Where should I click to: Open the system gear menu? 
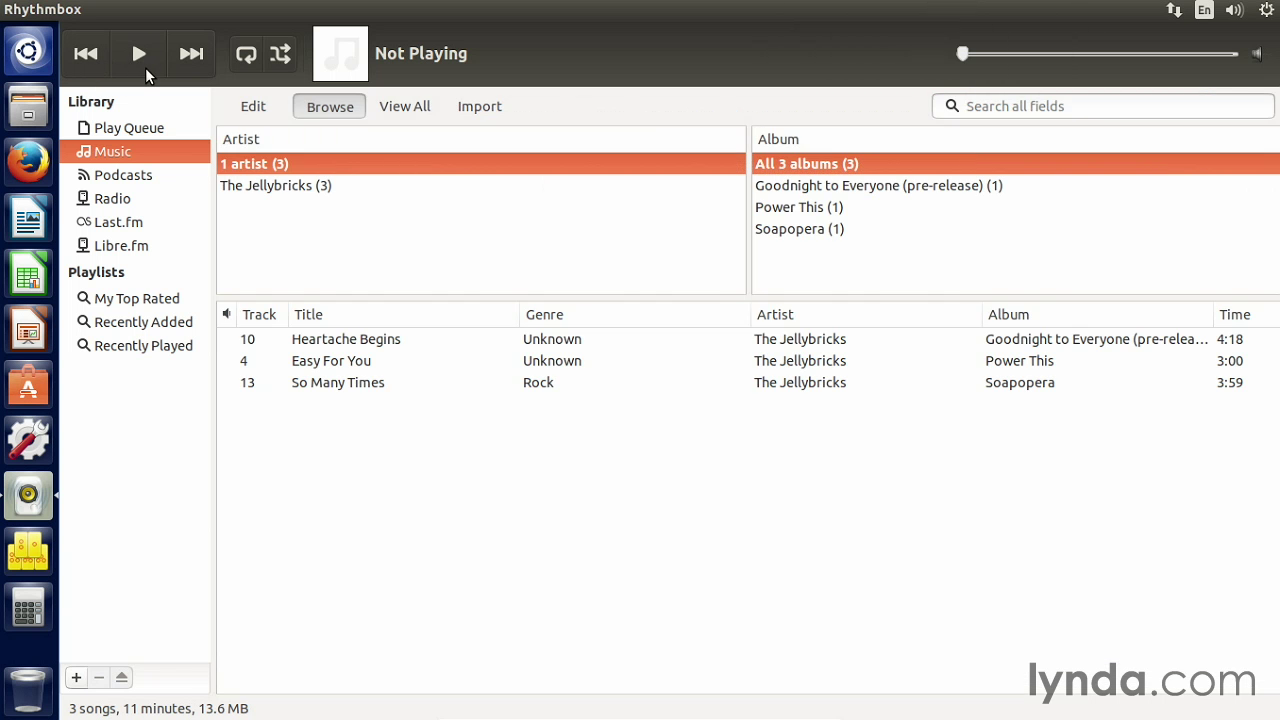pyautogui.click(x=1266, y=10)
